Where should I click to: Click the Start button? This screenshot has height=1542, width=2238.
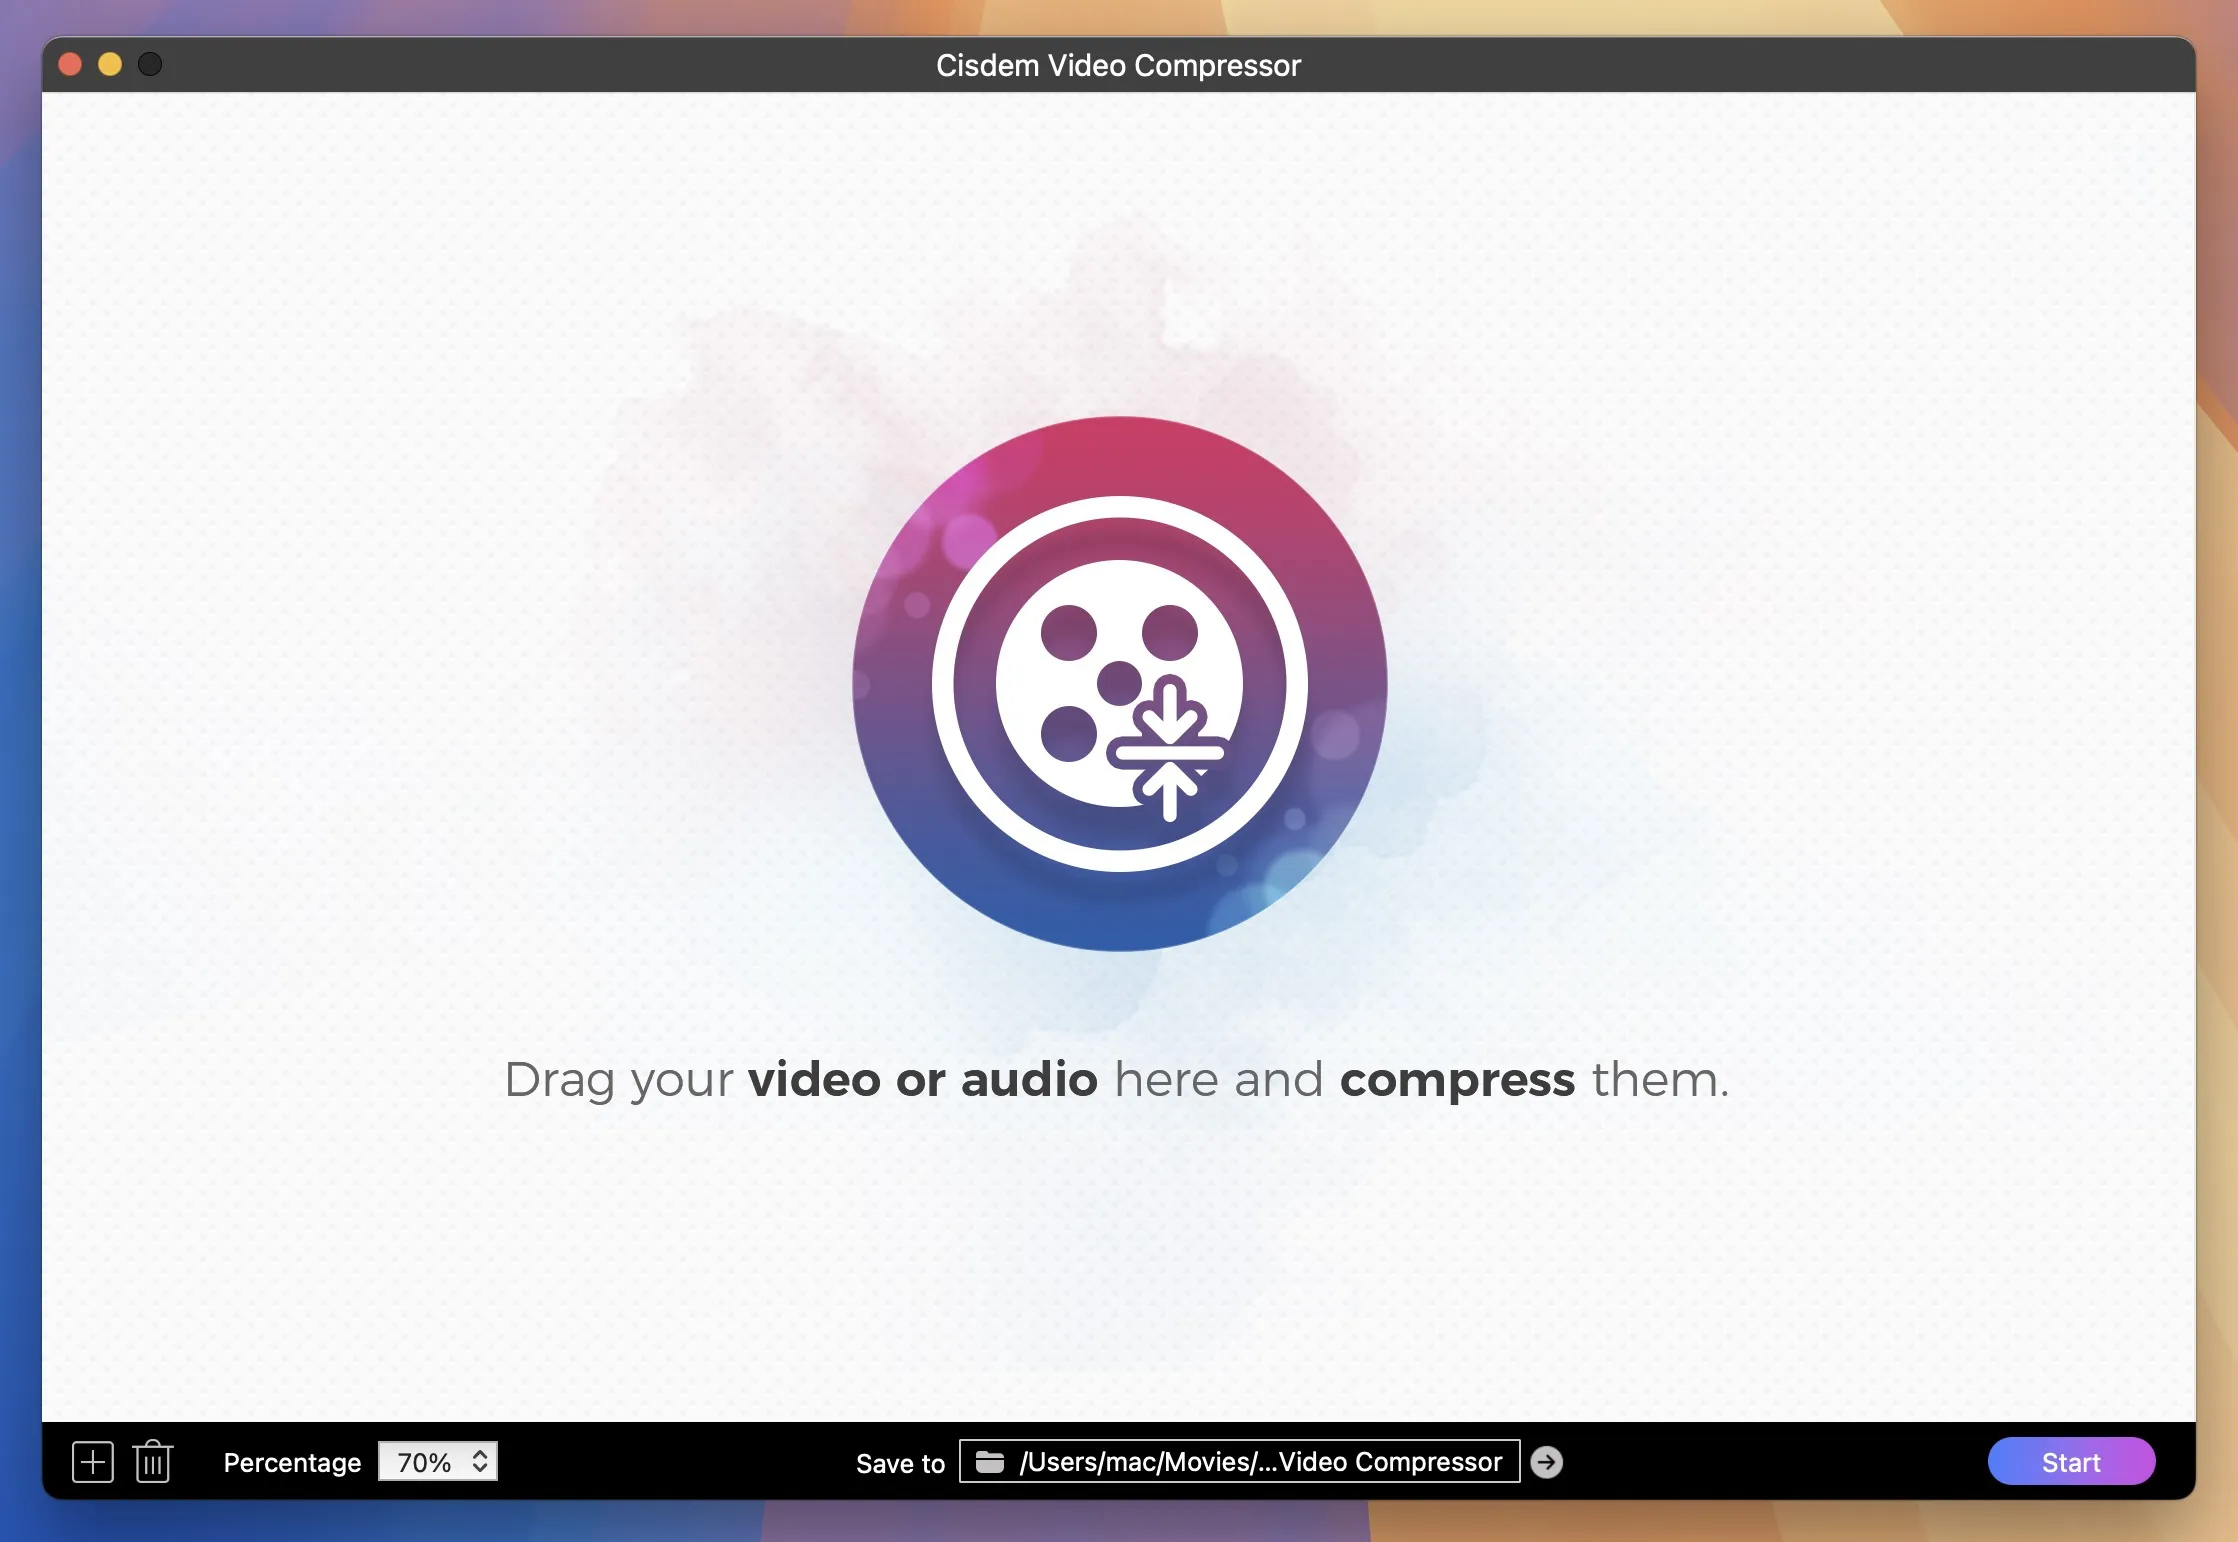pos(2071,1462)
